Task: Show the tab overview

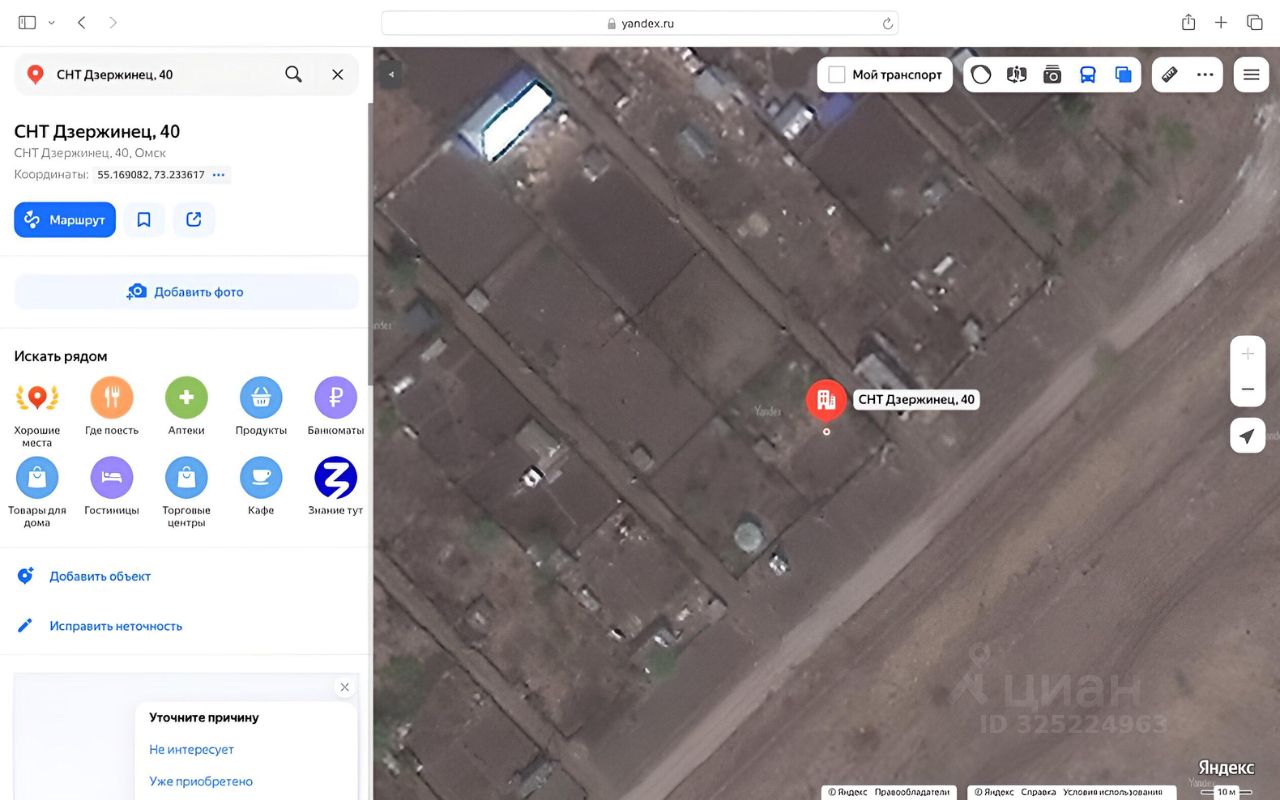Action: click(x=1254, y=22)
